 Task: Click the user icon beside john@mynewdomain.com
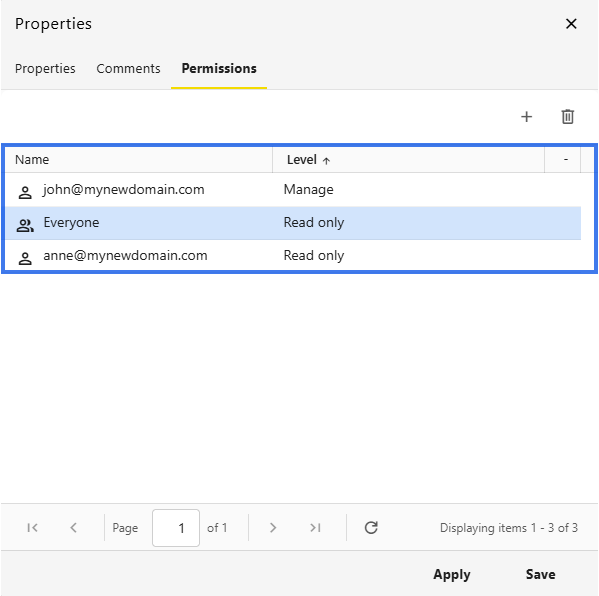(x=25, y=192)
